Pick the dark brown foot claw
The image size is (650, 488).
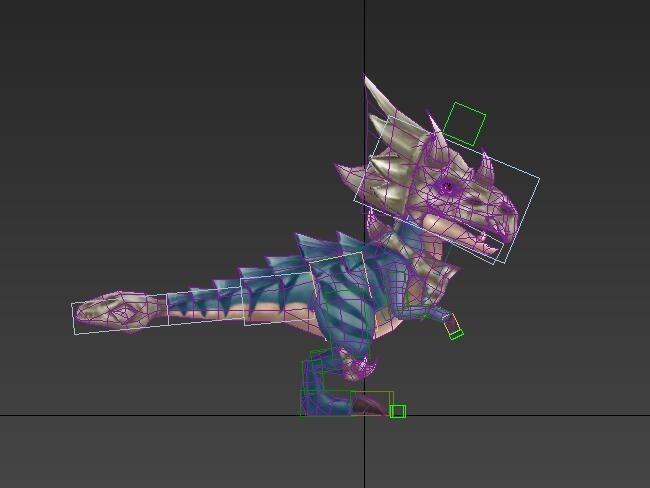pos(370,405)
